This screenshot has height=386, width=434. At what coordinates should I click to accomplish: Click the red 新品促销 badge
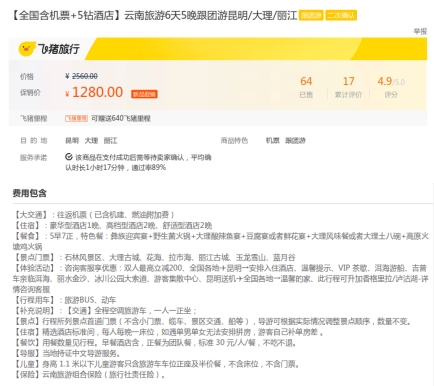click(x=144, y=94)
